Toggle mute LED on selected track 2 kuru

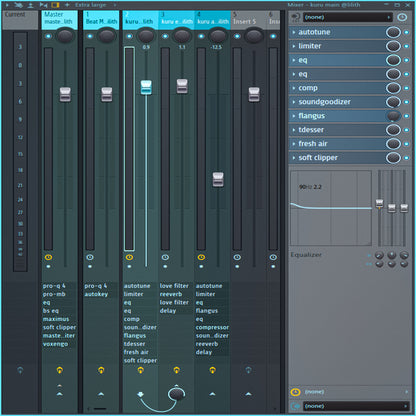[x=129, y=36]
